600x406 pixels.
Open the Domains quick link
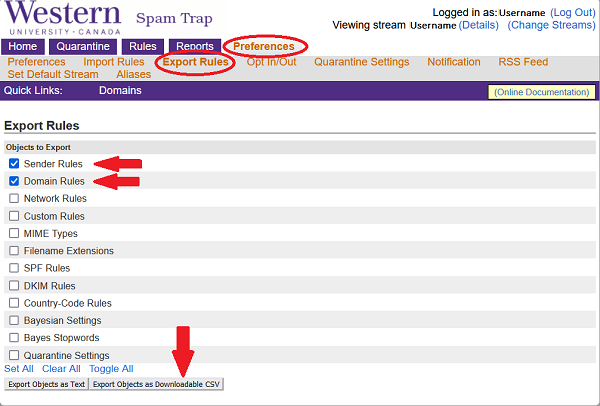tap(120, 91)
